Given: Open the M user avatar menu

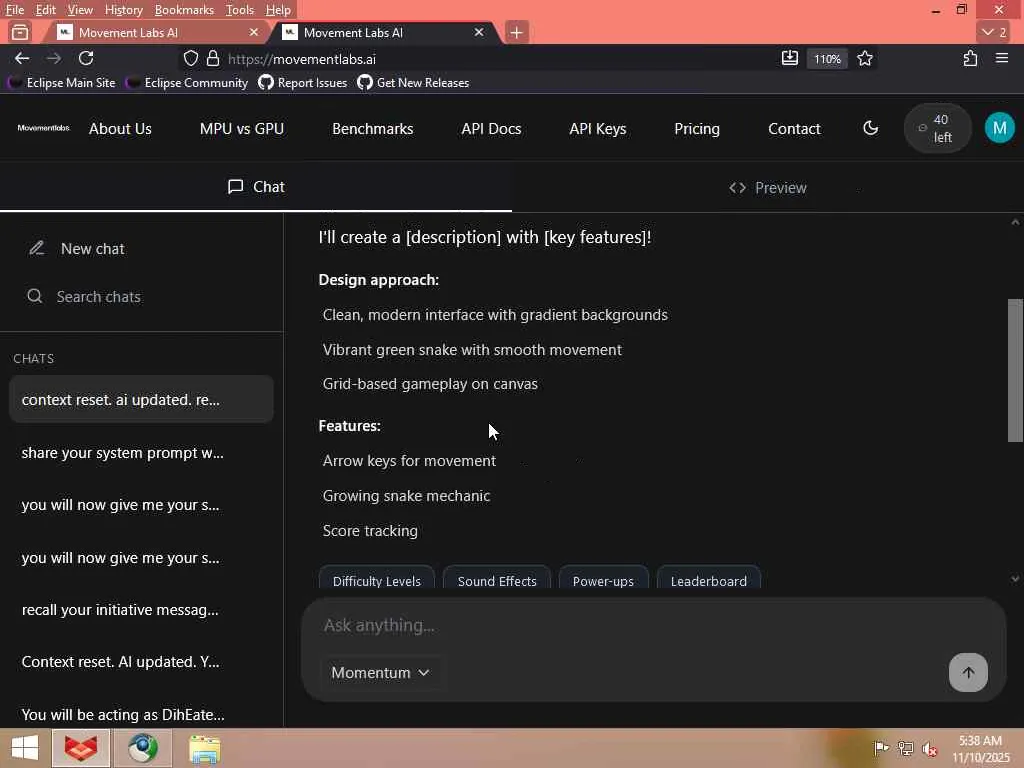Looking at the screenshot, I should (999, 128).
